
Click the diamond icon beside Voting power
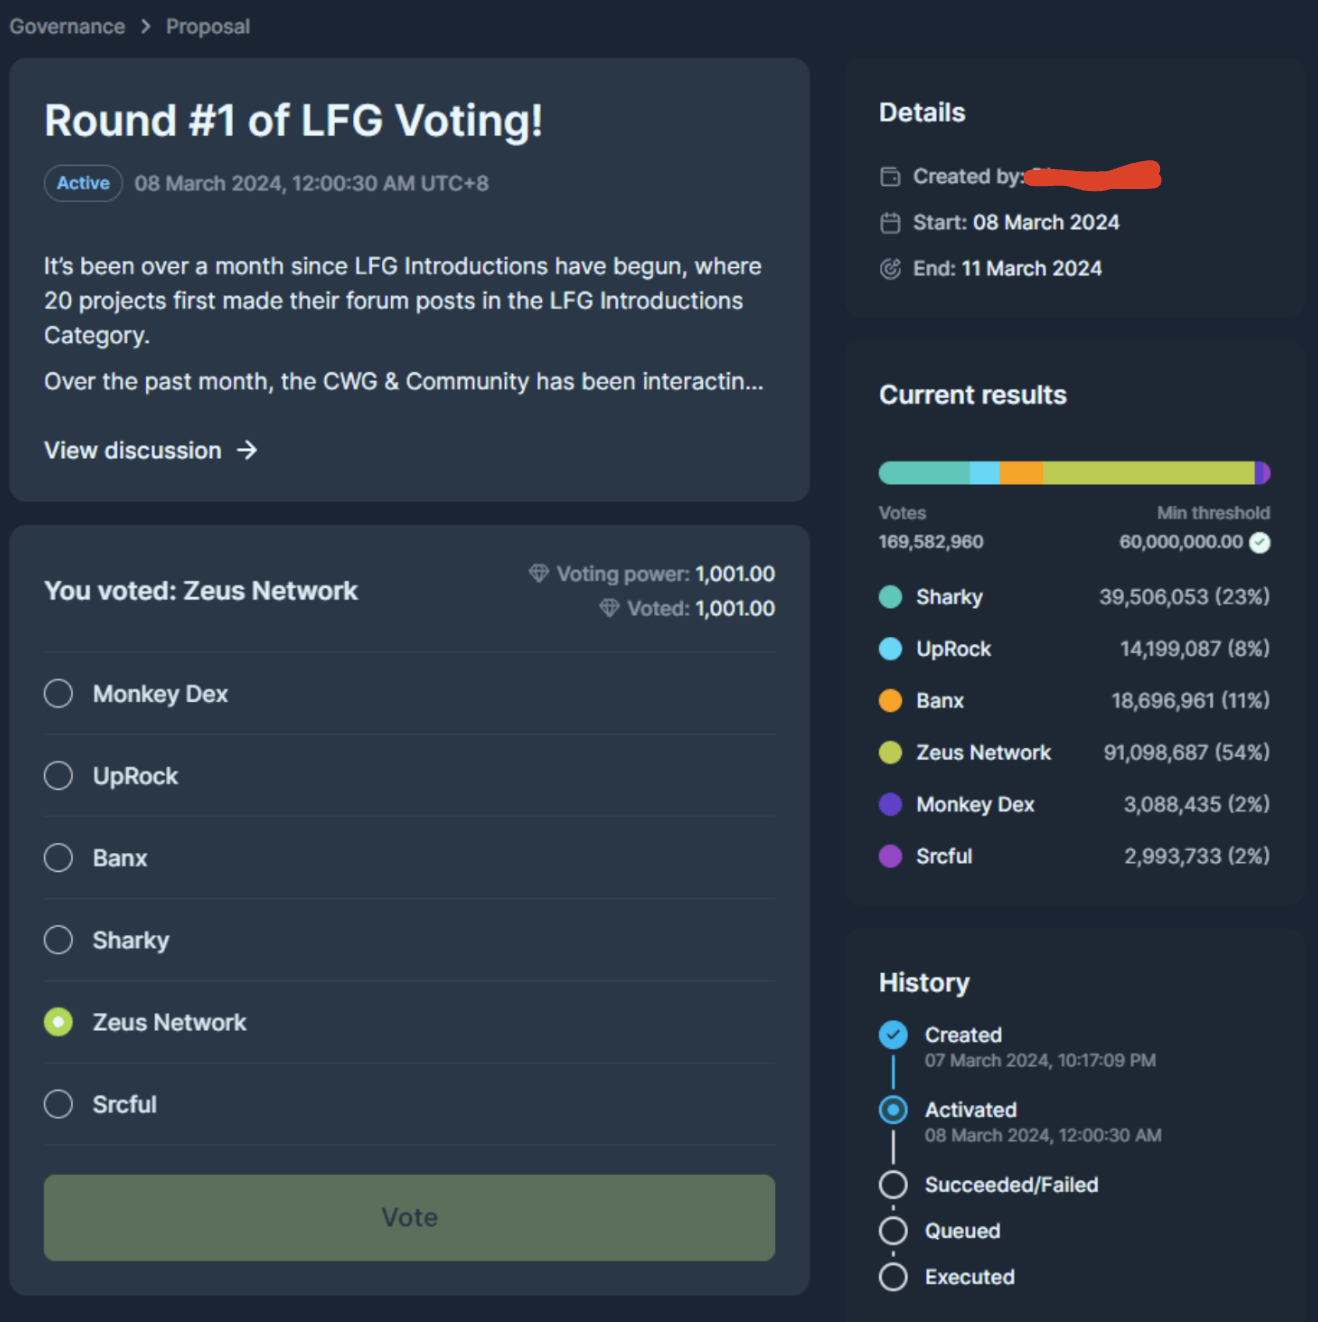tap(539, 573)
